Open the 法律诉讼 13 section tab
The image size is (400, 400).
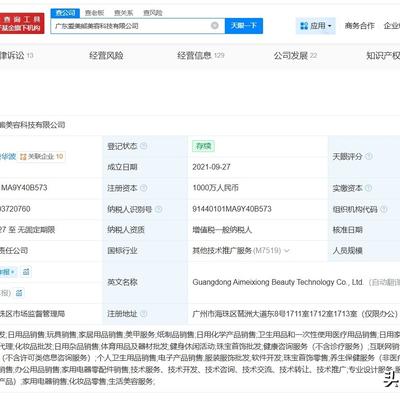pos(17,55)
